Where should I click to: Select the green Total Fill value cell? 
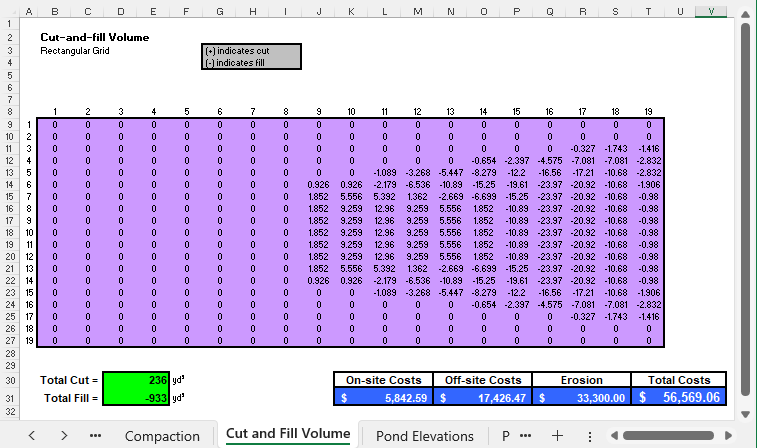click(136, 397)
